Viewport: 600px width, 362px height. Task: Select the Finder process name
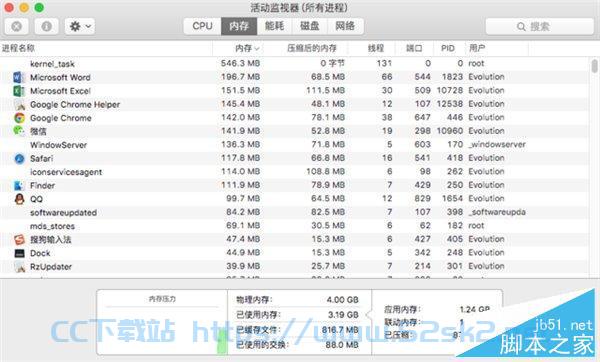42,186
